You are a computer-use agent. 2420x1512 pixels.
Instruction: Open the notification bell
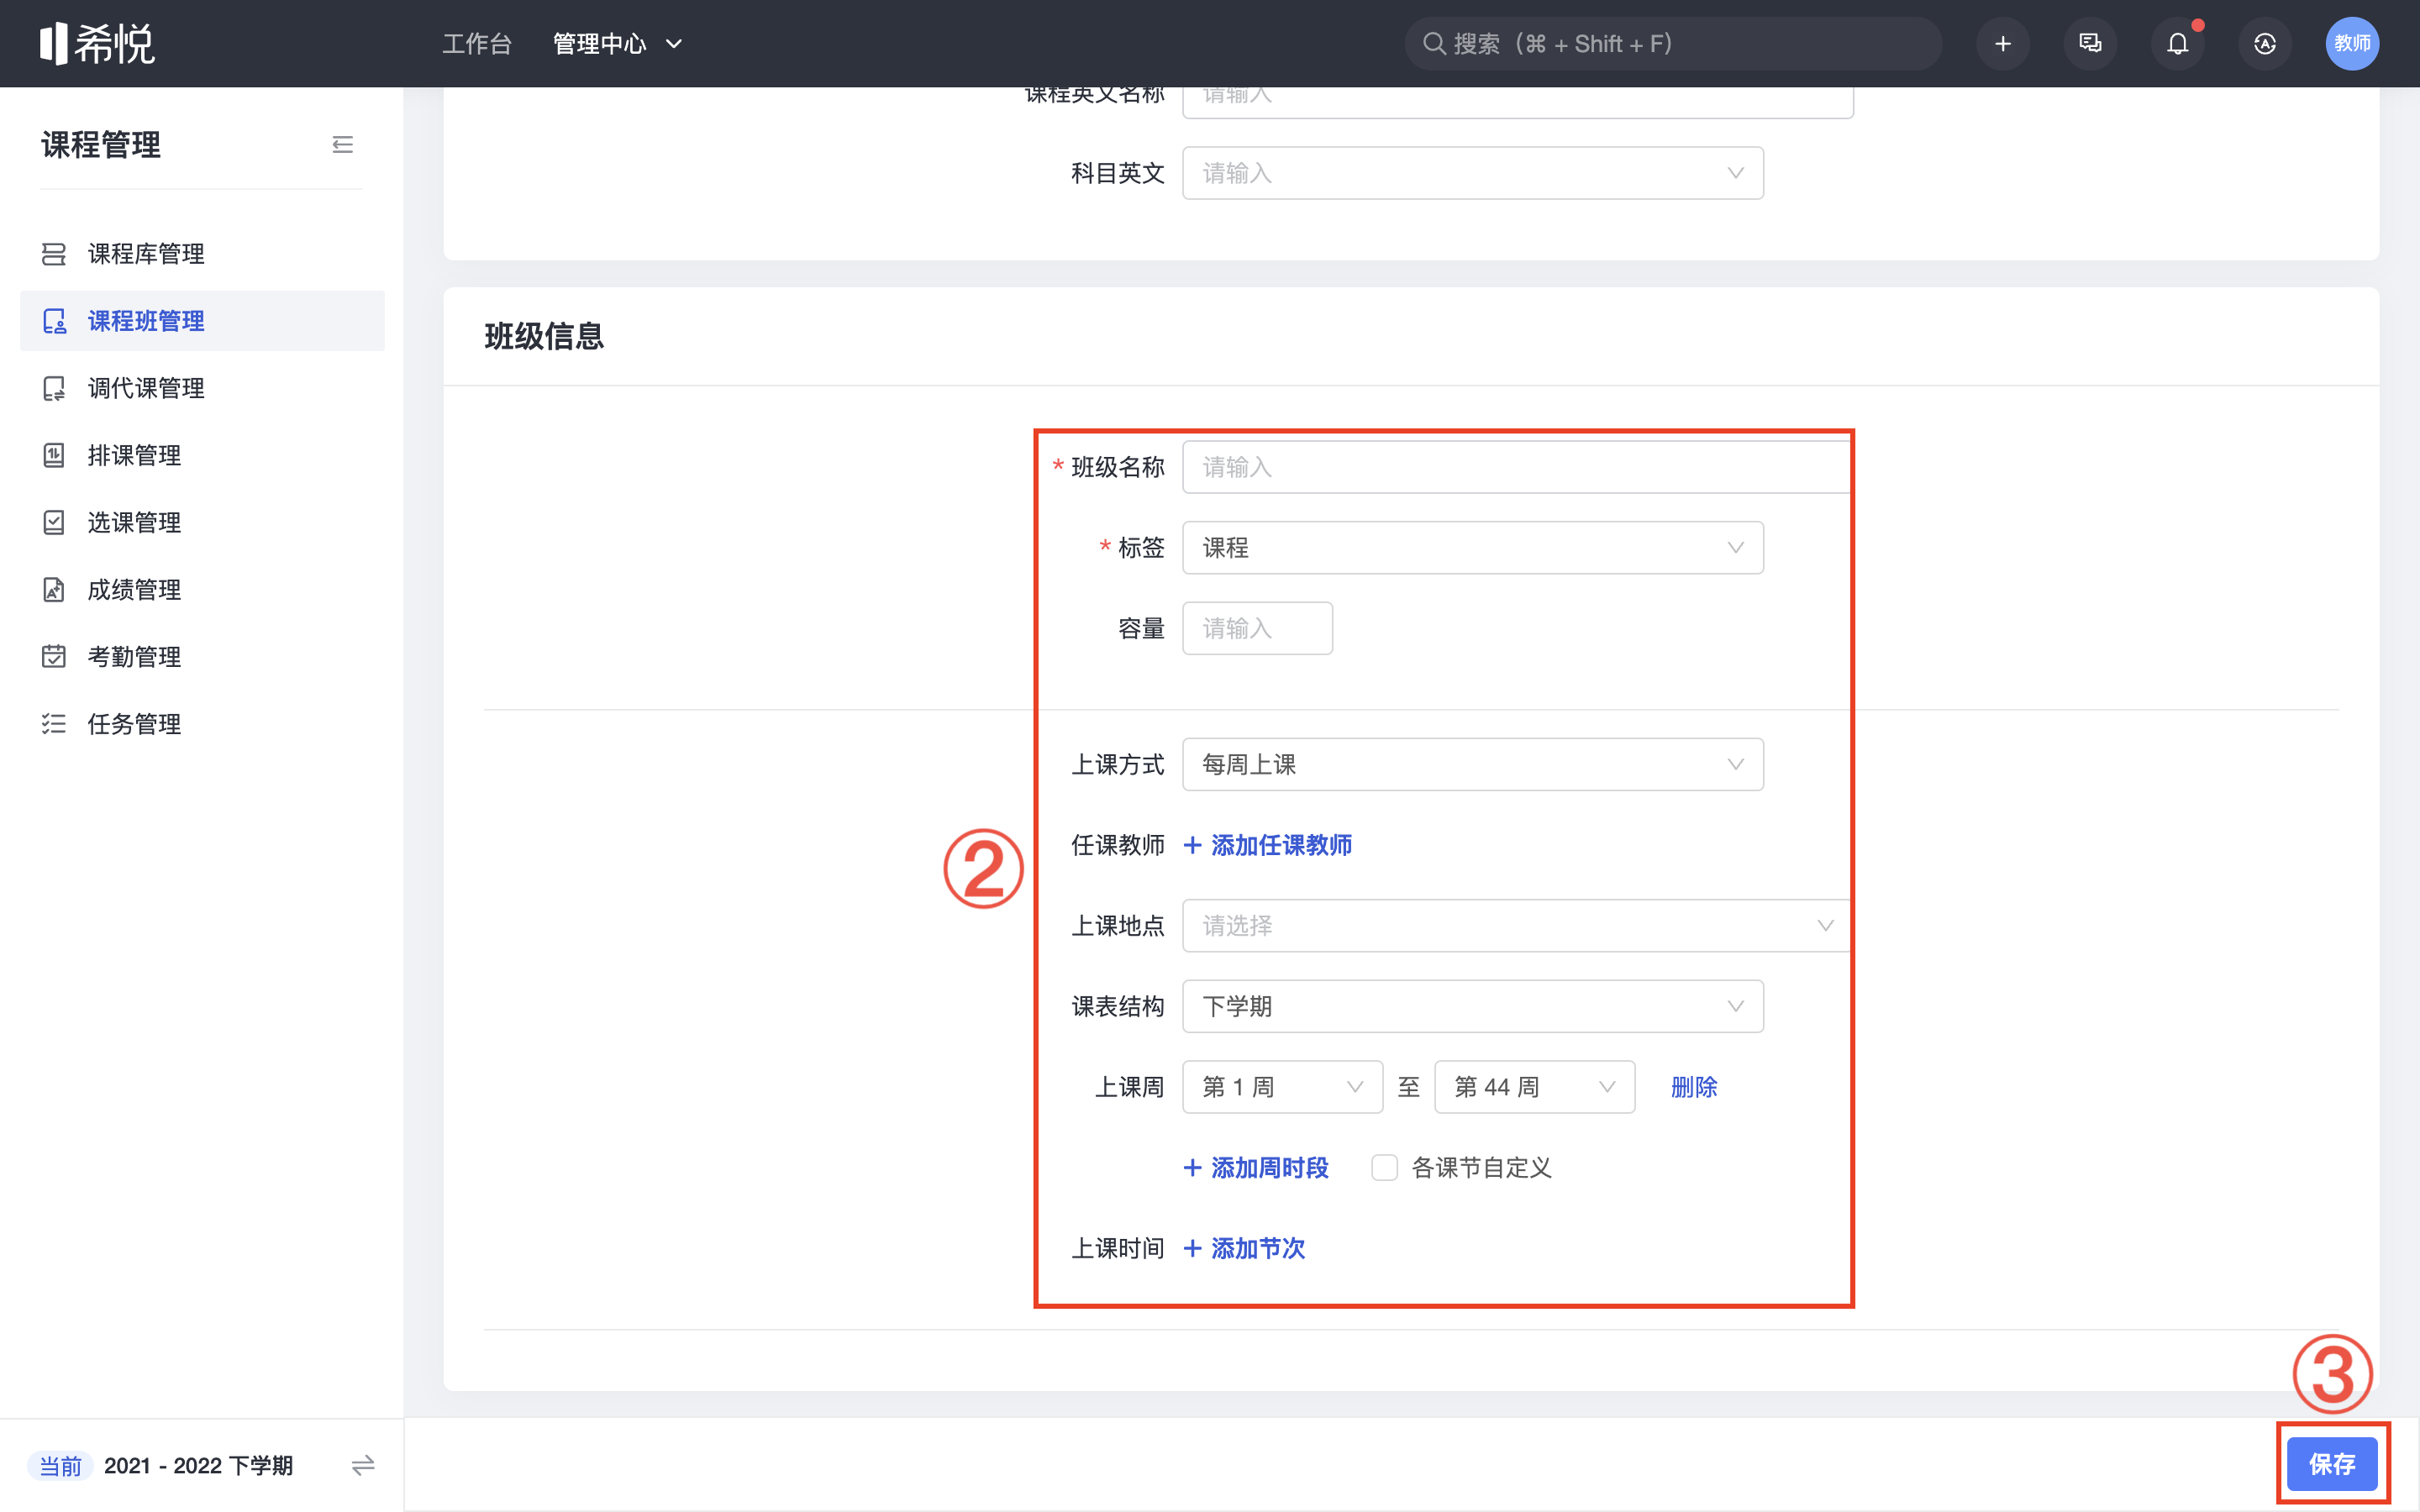(2177, 44)
